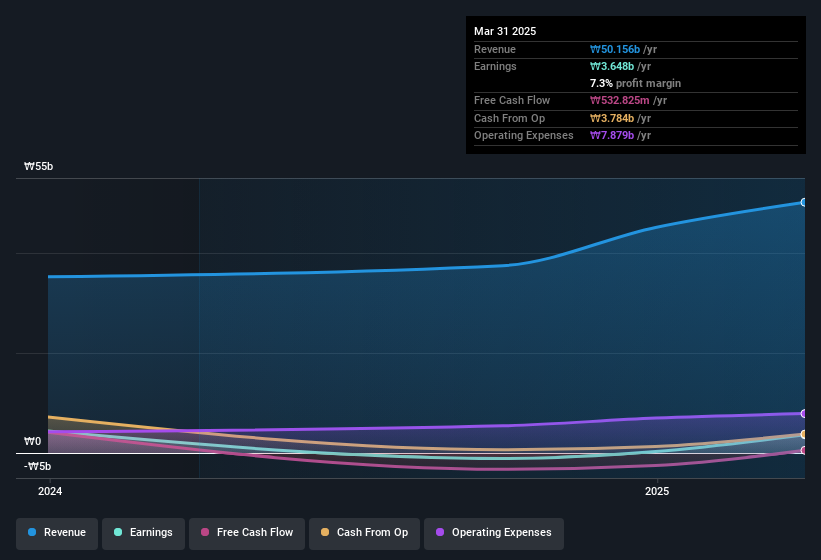Click the ₩7.879b operating expenses value
The height and width of the screenshot is (560, 821).
click(x=612, y=136)
